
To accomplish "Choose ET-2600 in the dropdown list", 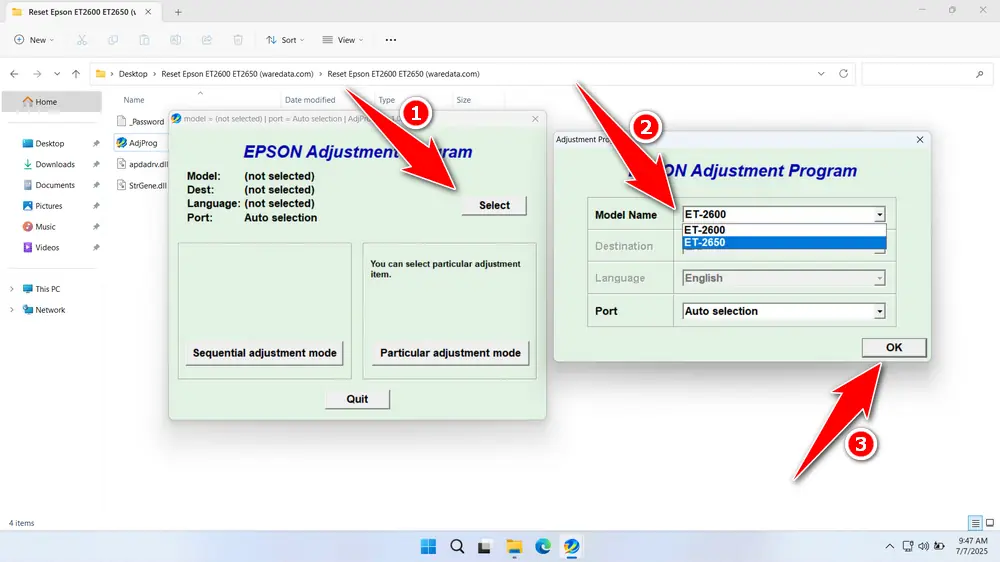I will coord(784,230).
